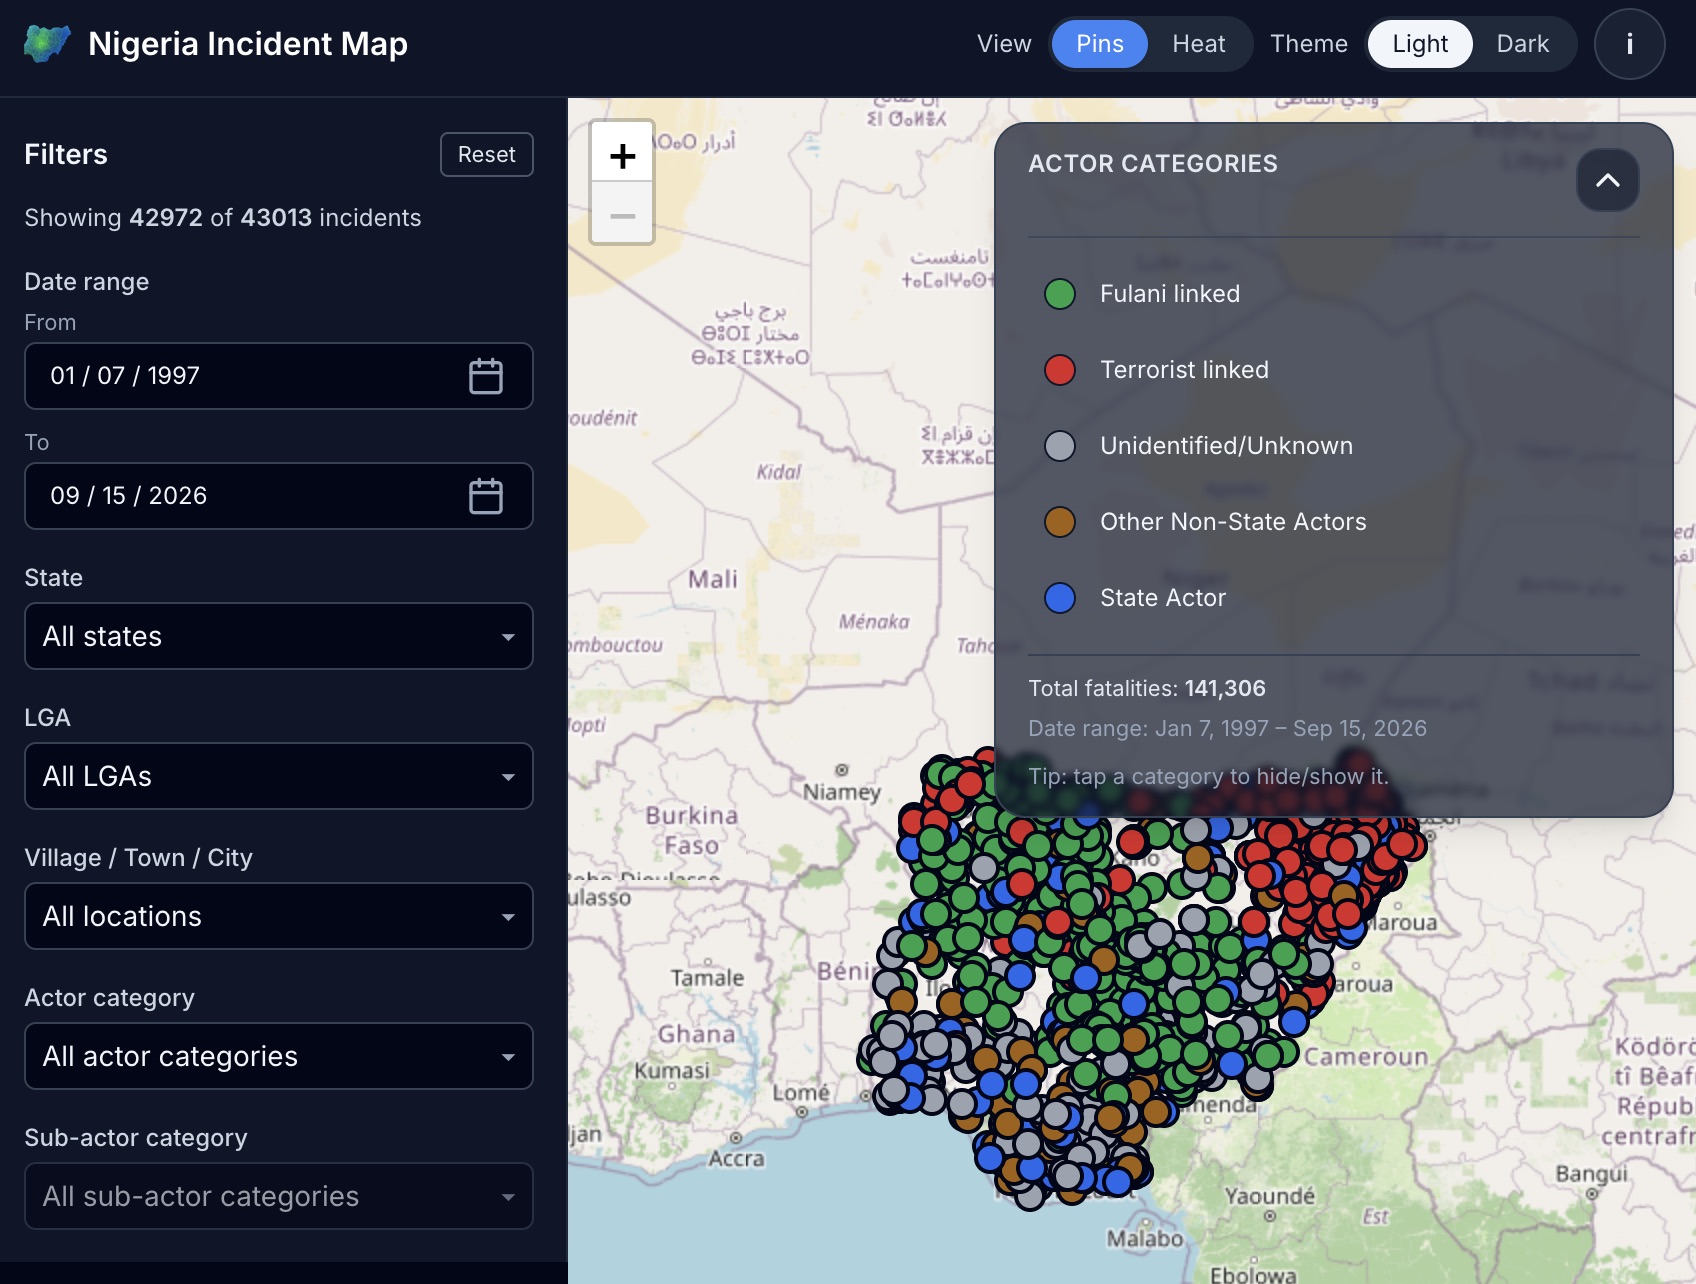The height and width of the screenshot is (1284, 1696).
Task: Open the All LGAs dropdown
Action: click(279, 776)
